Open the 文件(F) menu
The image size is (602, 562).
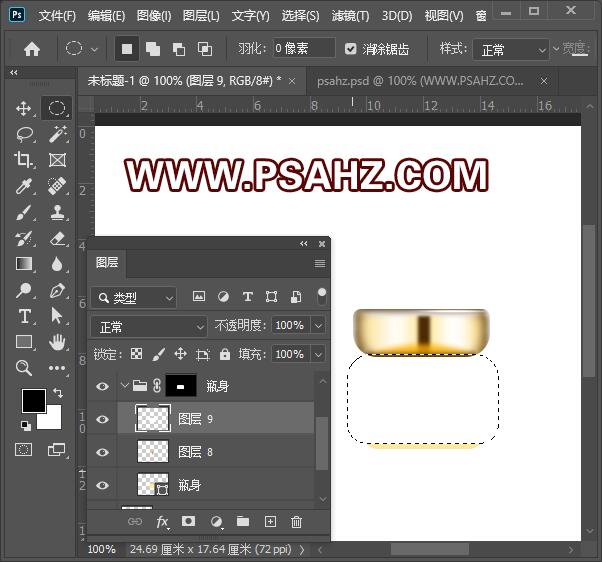coord(57,16)
